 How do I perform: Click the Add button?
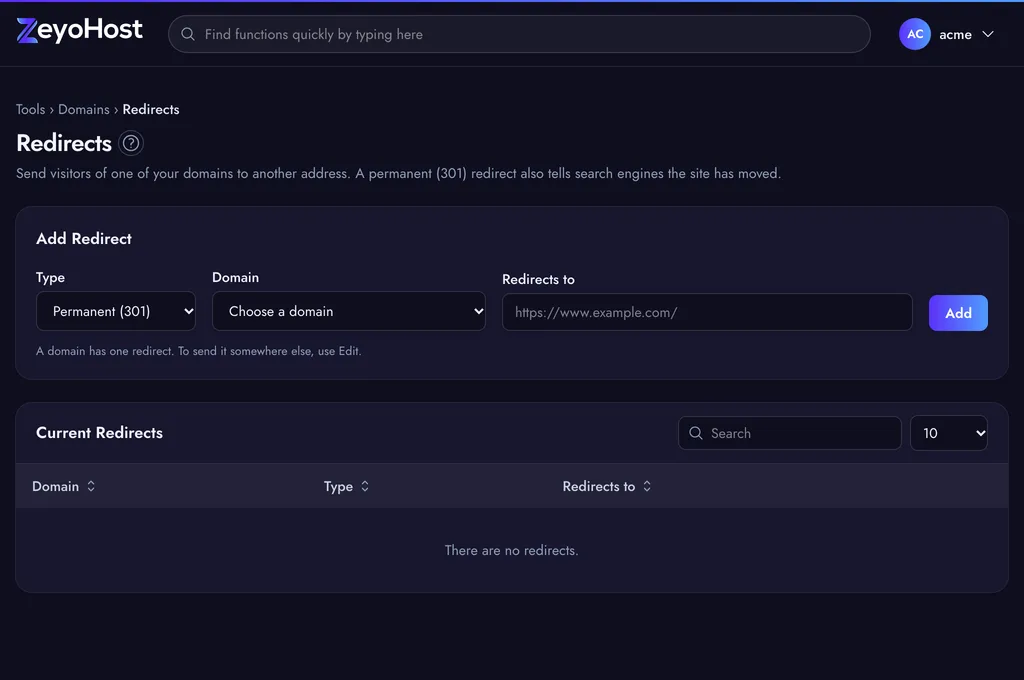coord(958,313)
